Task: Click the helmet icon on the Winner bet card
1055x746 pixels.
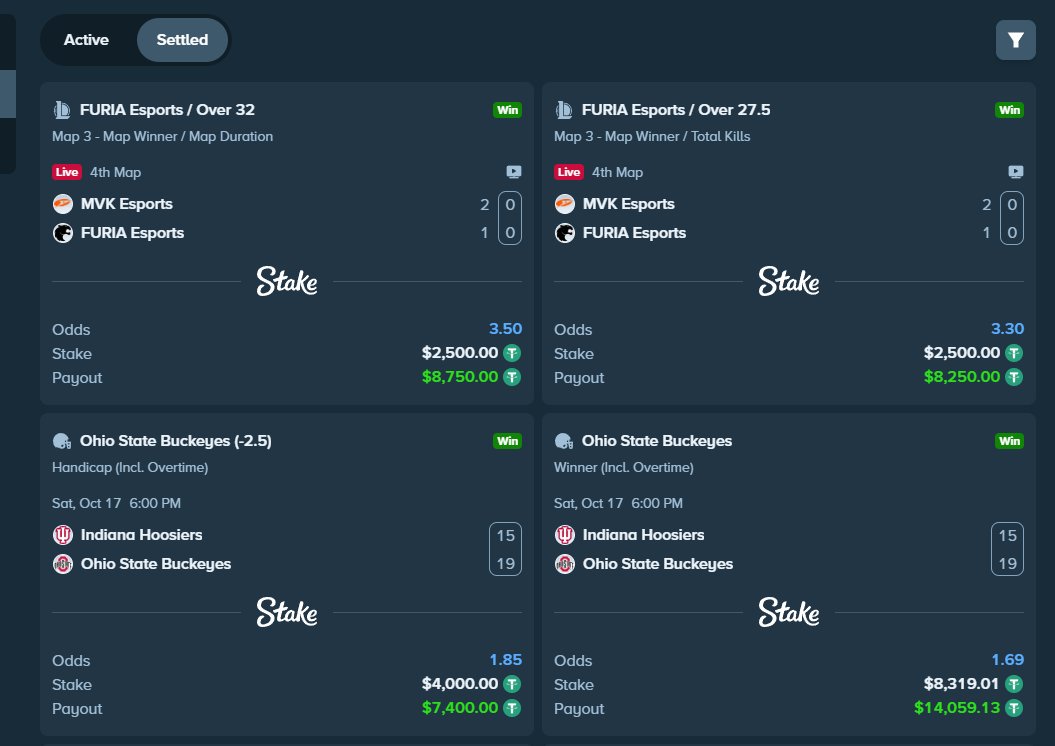Action: (564, 441)
